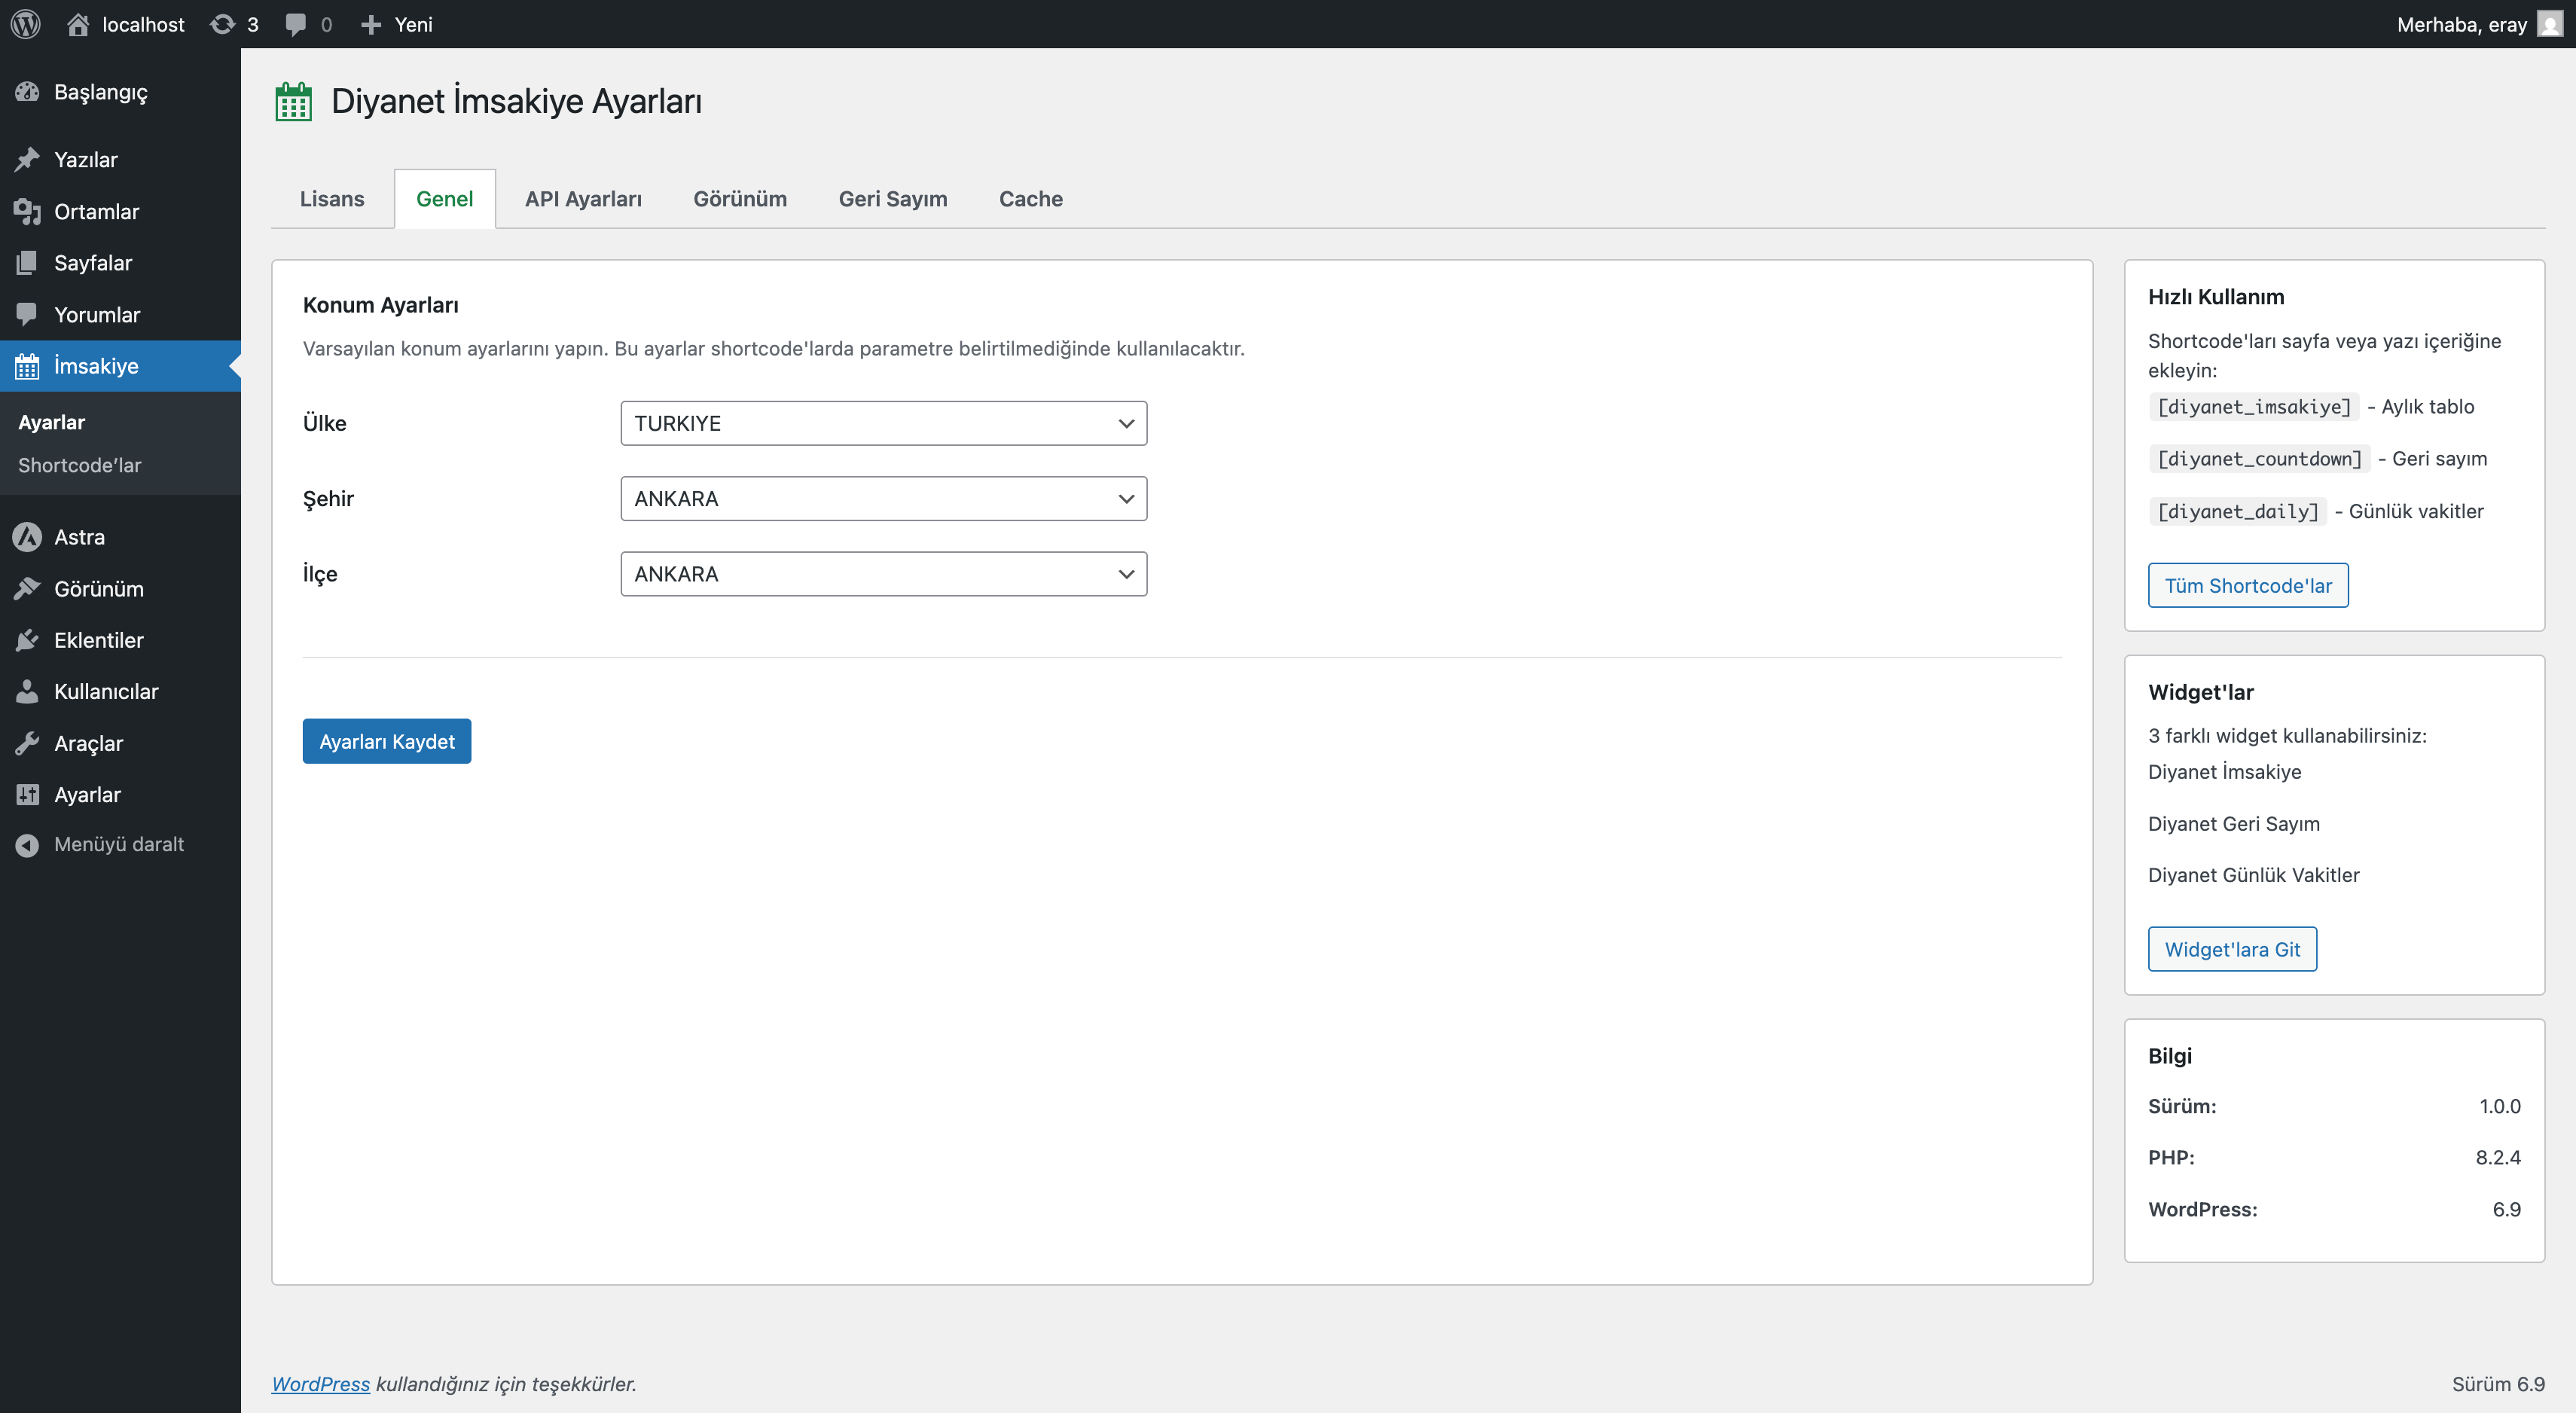The image size is (2576, 1413).
Task: Open Başlangıç in the sidebar
Action: [120, 92]
